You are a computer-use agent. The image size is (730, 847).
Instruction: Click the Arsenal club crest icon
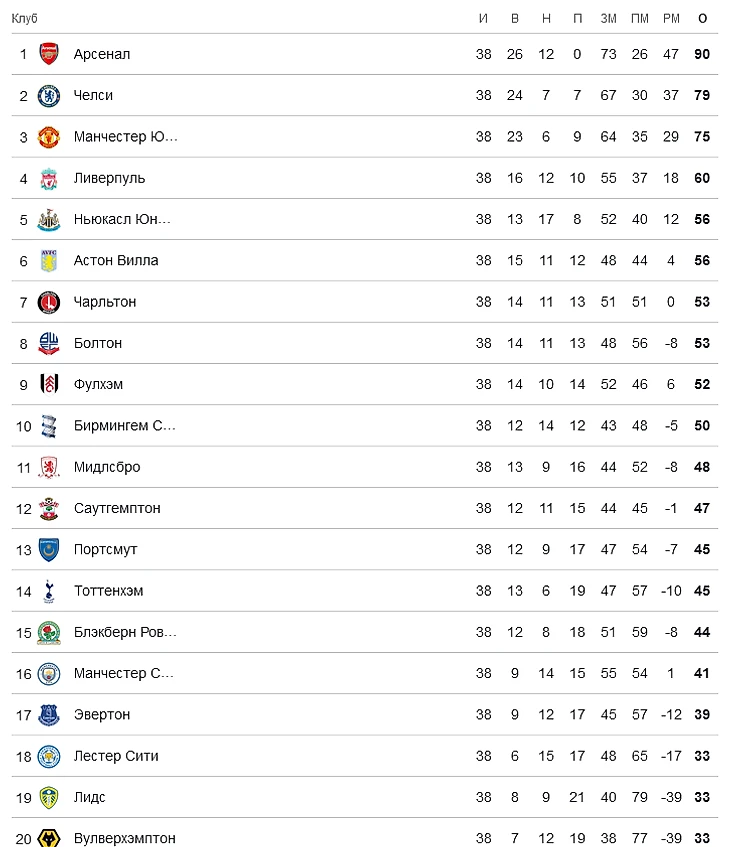coord(49,54)
